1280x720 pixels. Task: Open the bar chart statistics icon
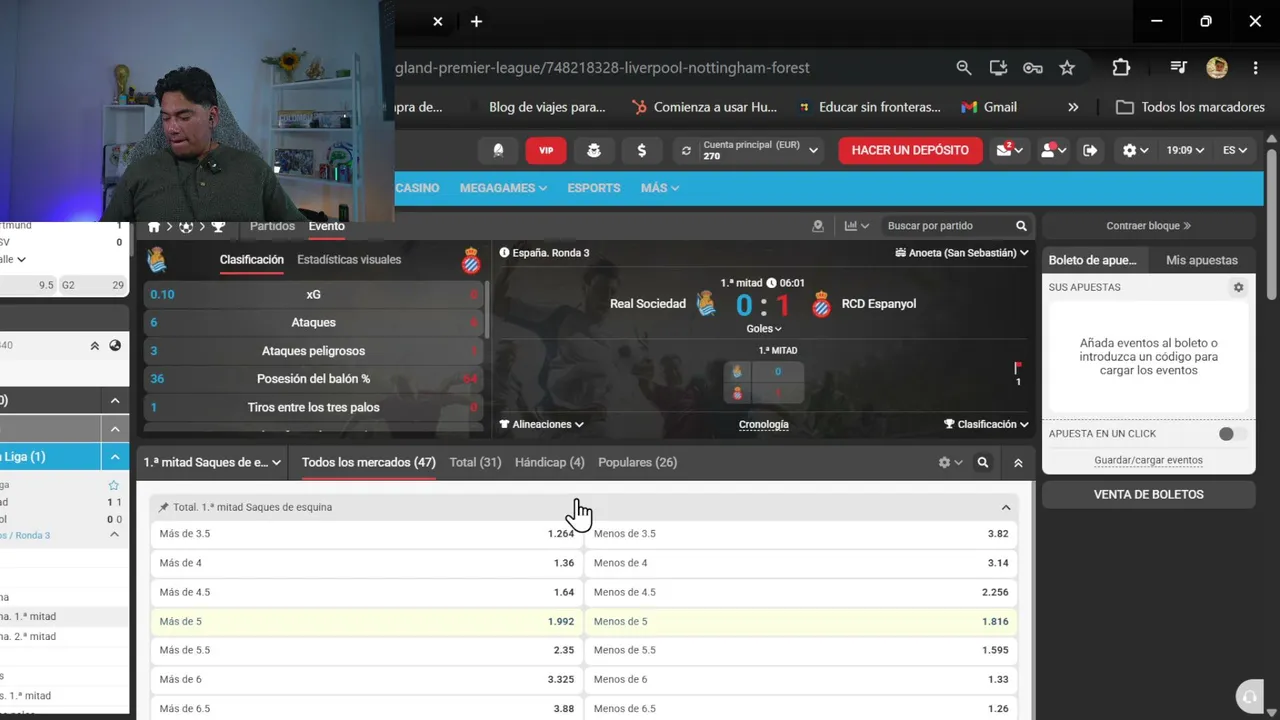[x=856, y=226]
